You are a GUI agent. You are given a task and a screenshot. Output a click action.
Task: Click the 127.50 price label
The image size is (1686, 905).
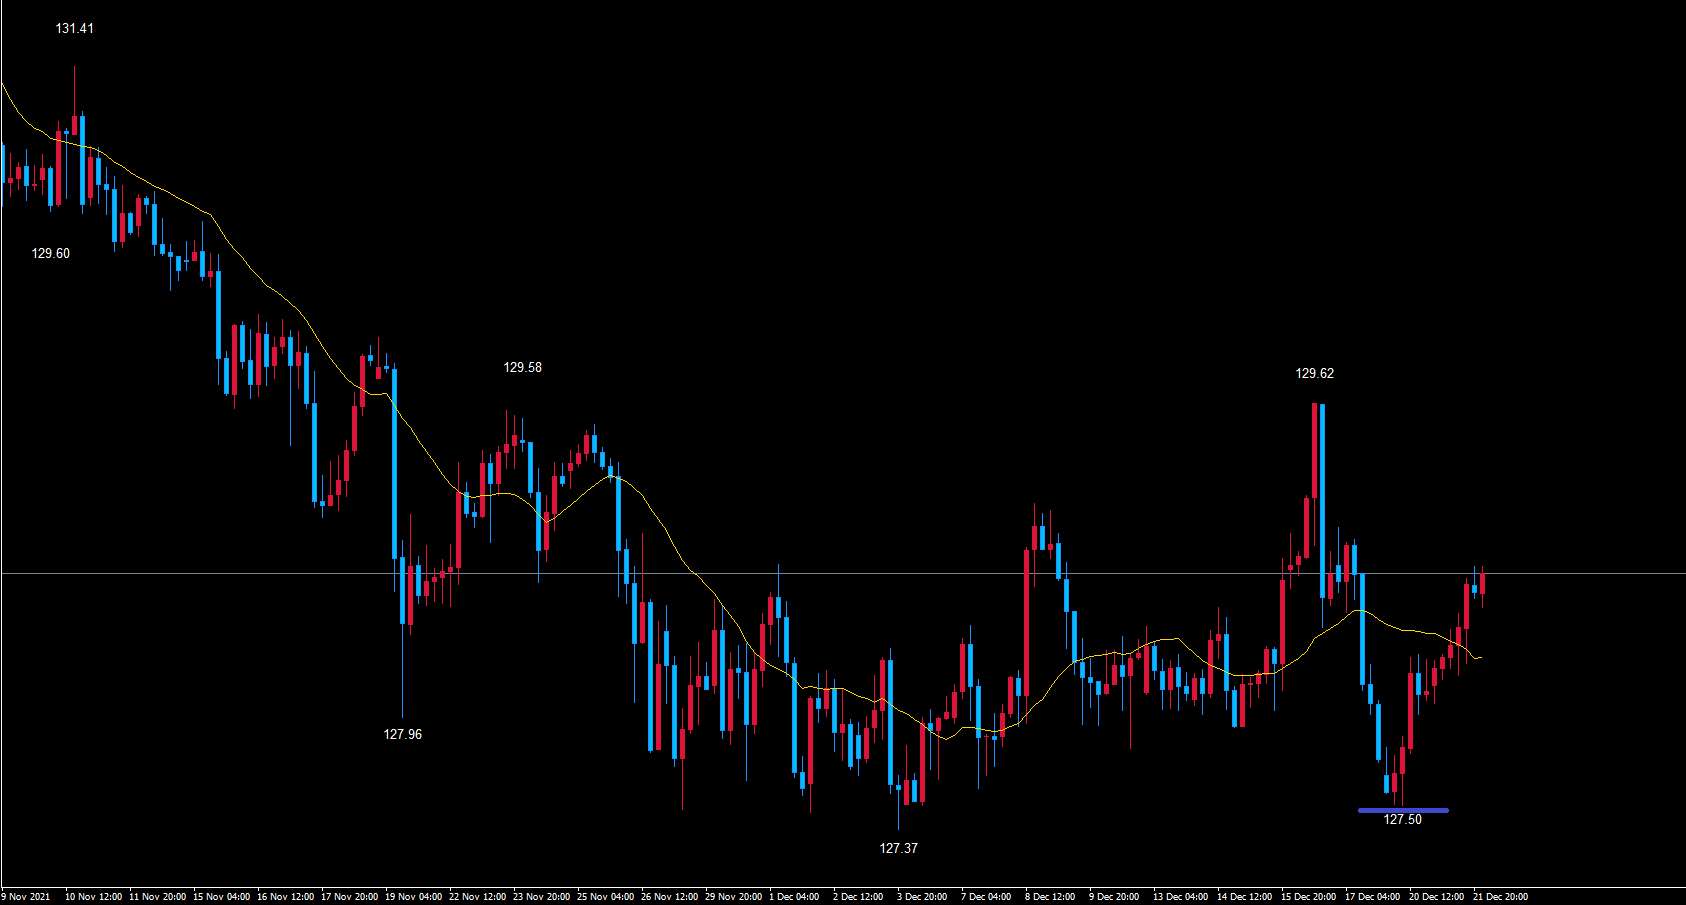pyautogui.click(x=1402, y=819)
